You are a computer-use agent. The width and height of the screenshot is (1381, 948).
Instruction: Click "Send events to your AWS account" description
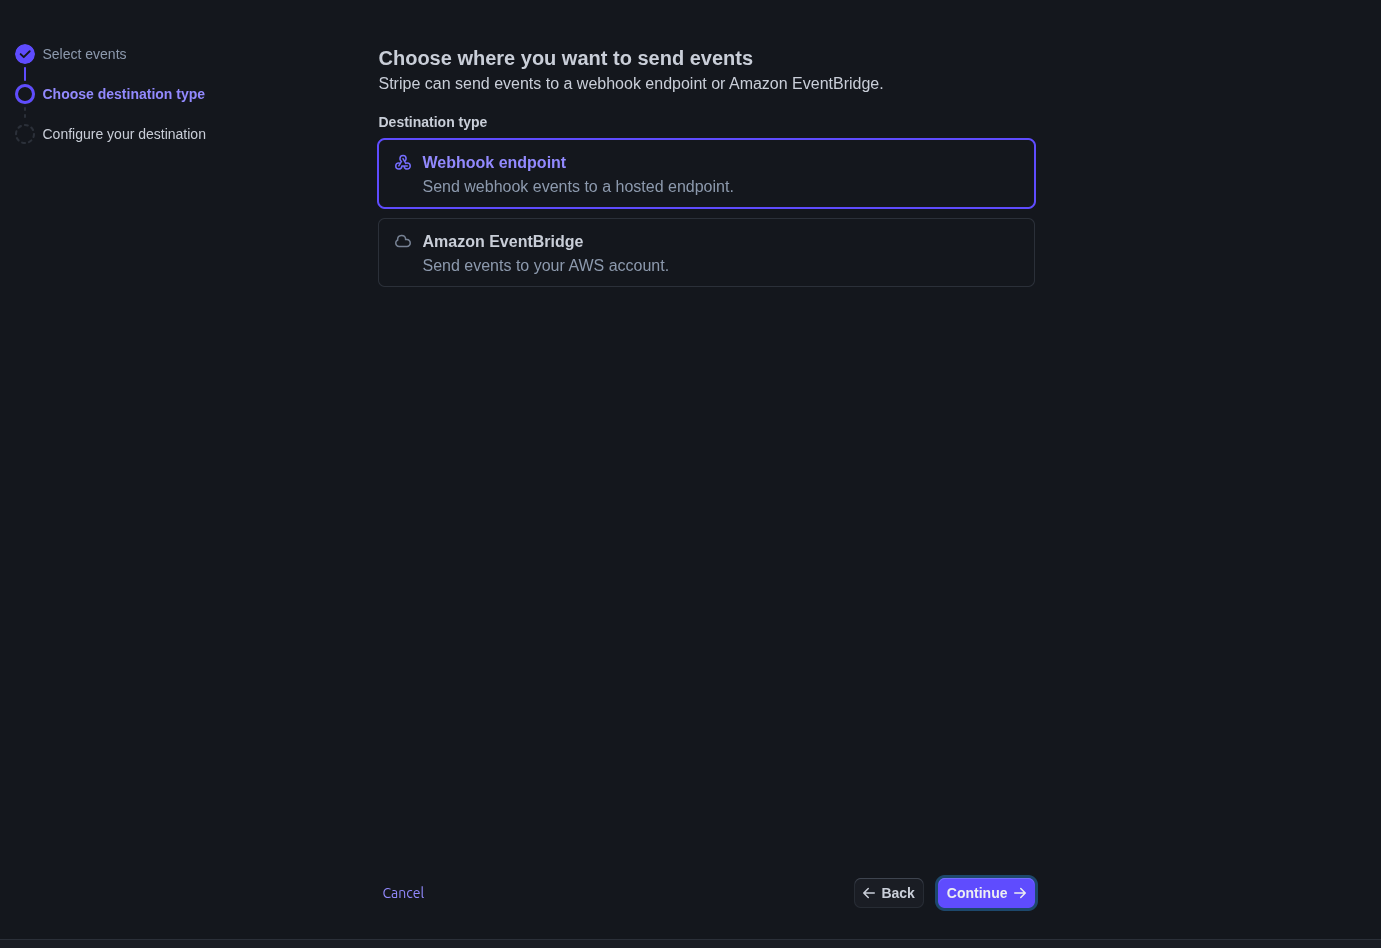tap(545, 266)
